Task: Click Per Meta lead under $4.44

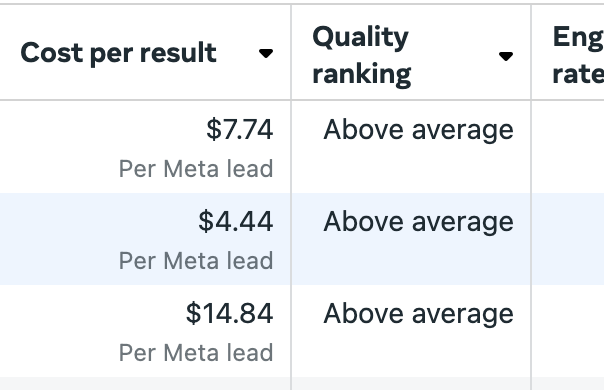Action: tap(196, 261)
